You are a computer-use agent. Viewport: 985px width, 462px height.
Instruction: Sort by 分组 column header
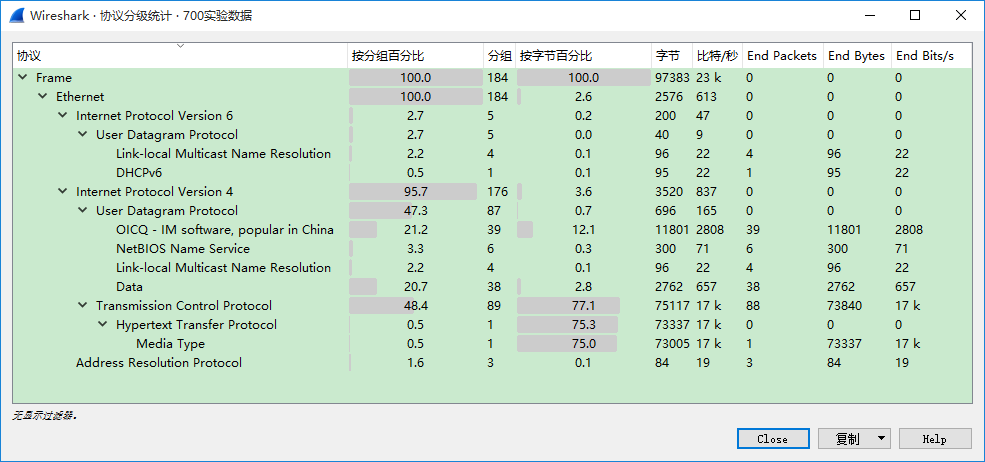pos(500,55)
